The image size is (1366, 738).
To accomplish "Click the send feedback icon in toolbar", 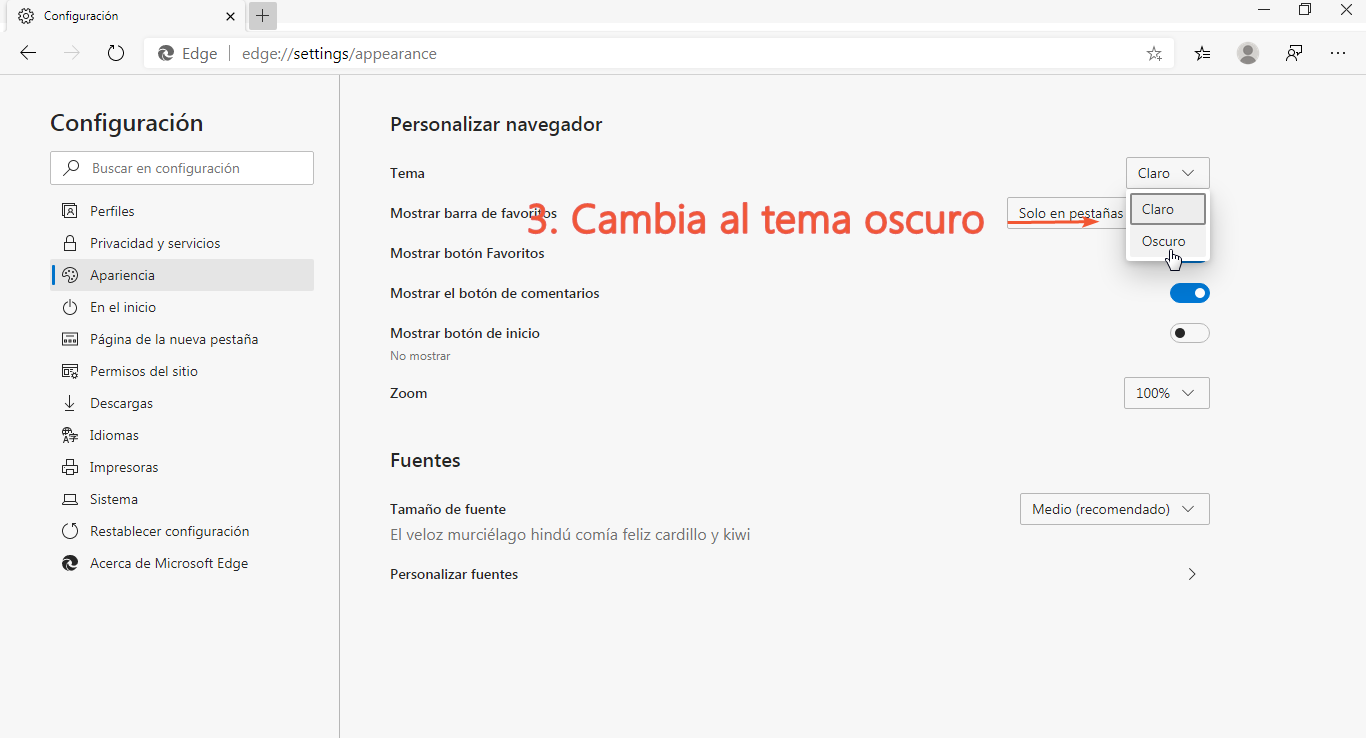I will tap(1294, 53).
